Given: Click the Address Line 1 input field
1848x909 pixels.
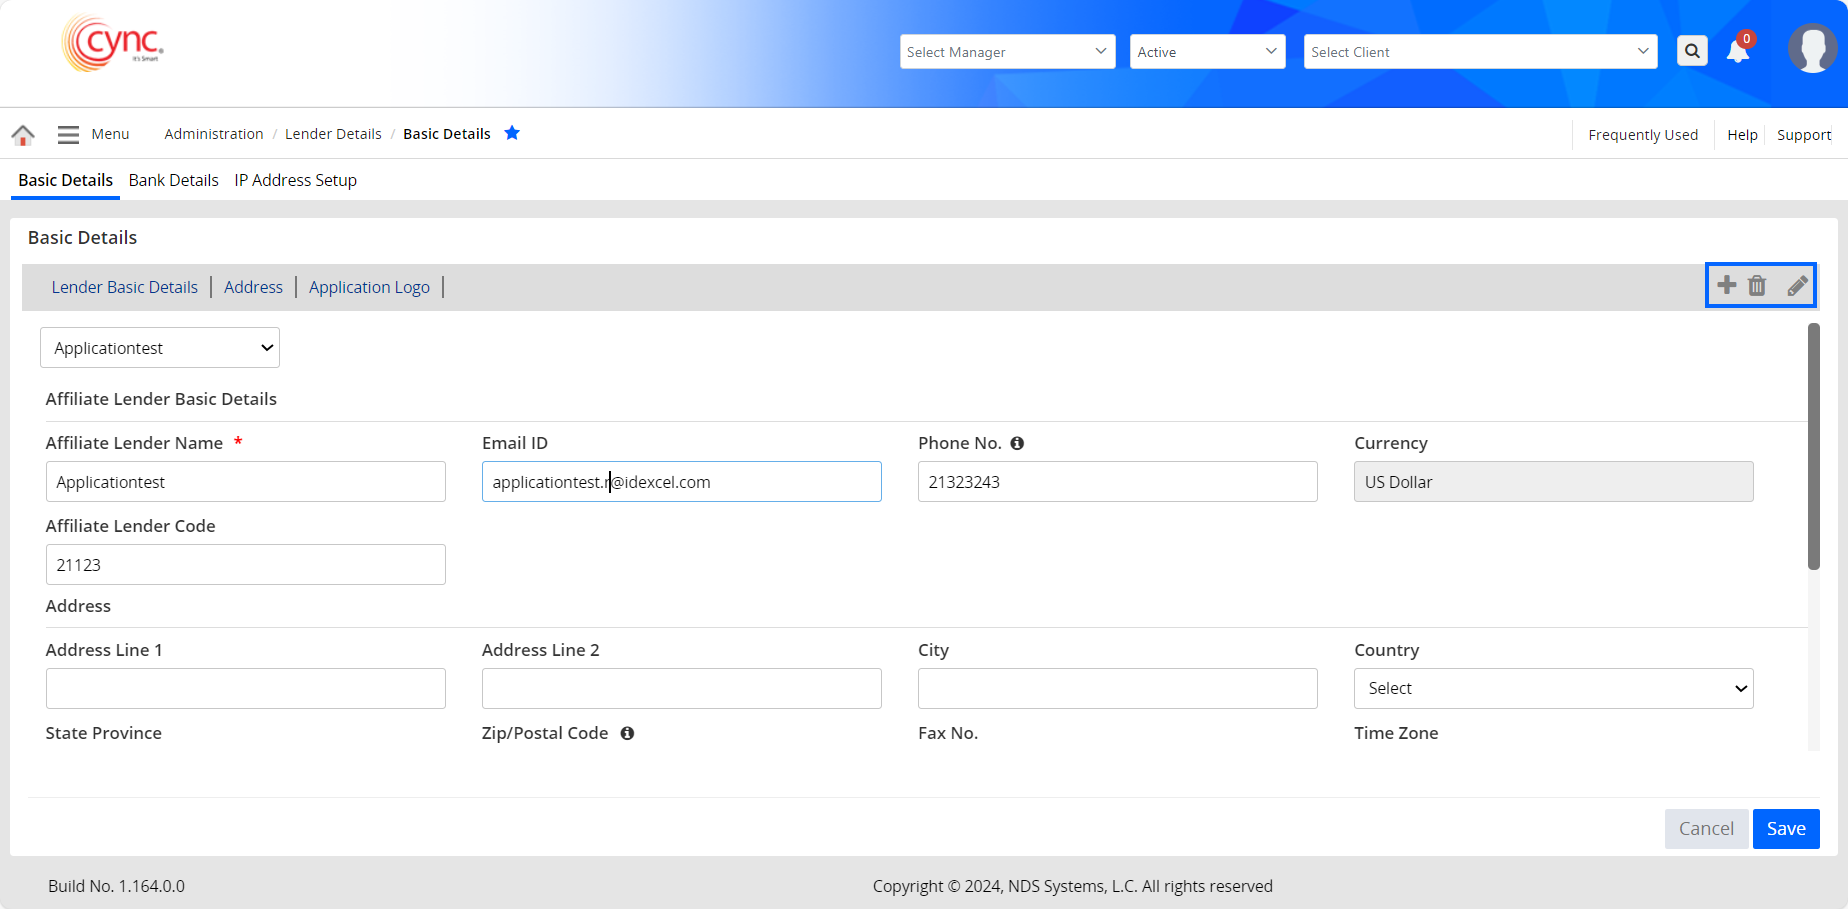Looking at the screenshot, I should [x=246, y=688].
